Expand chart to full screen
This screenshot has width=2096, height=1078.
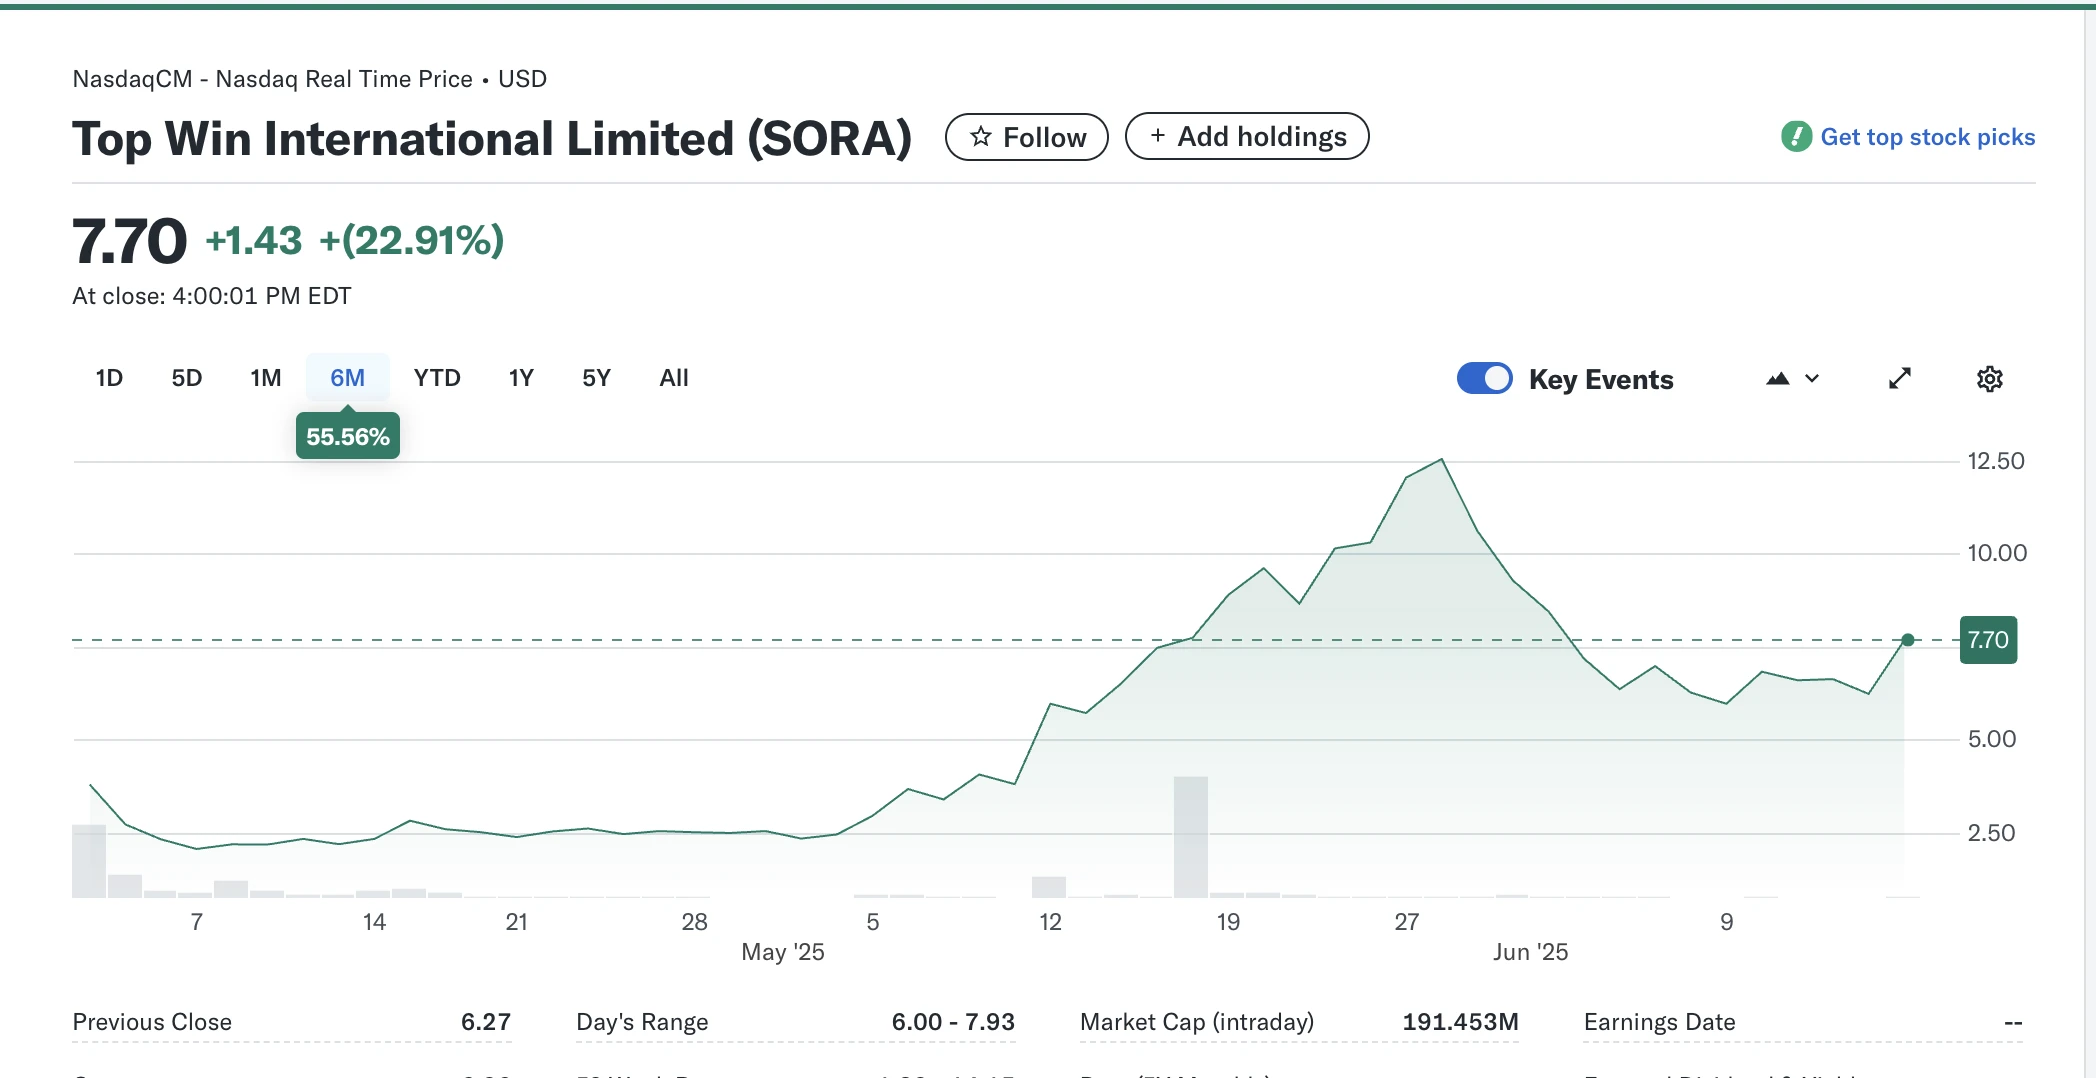click(x=1899, y=379)
